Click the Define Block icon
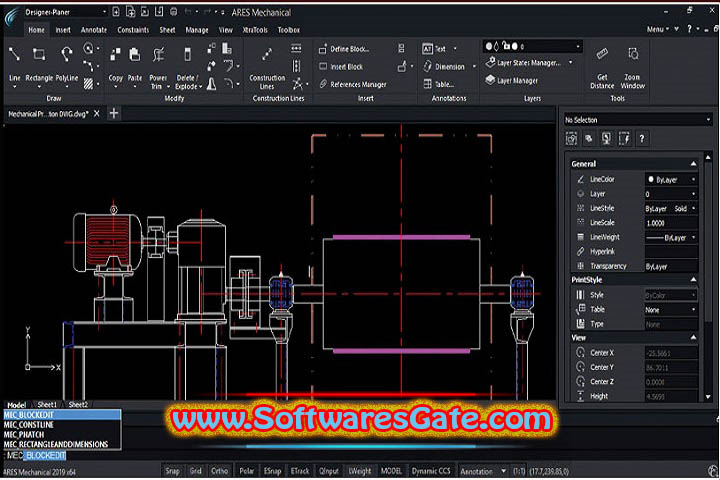 click(x=323, y=49)
